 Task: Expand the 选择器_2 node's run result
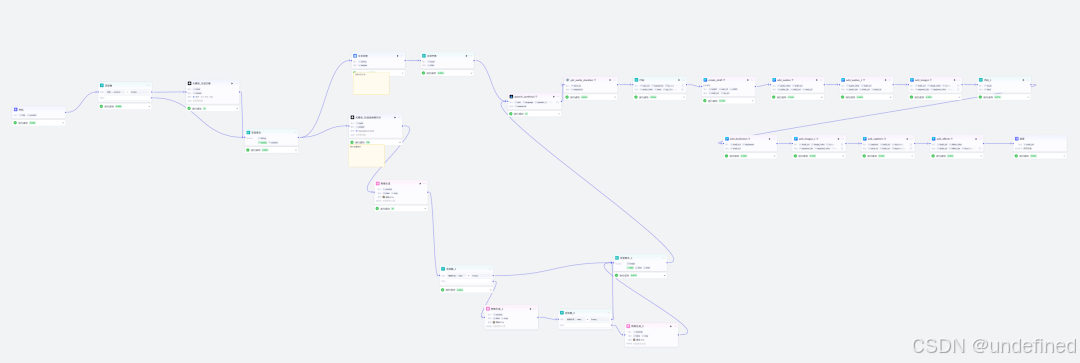(x=490, y=290)
